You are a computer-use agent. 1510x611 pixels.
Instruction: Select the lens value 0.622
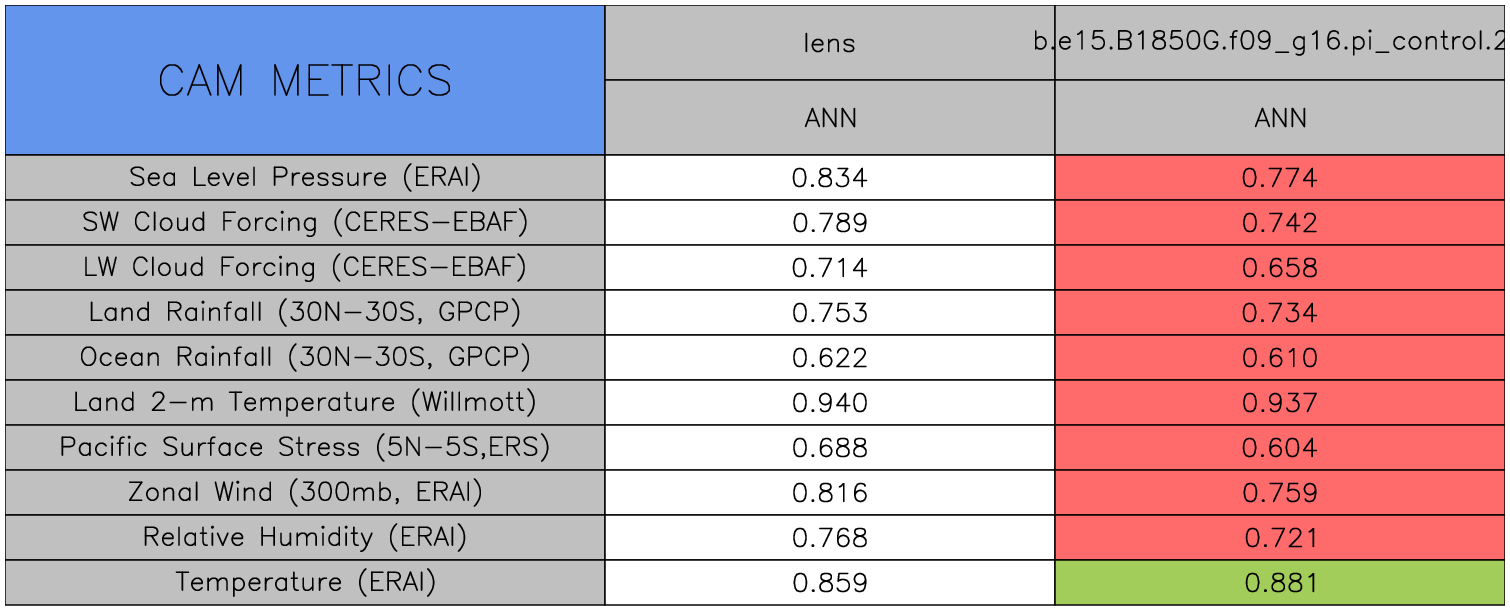830,357
